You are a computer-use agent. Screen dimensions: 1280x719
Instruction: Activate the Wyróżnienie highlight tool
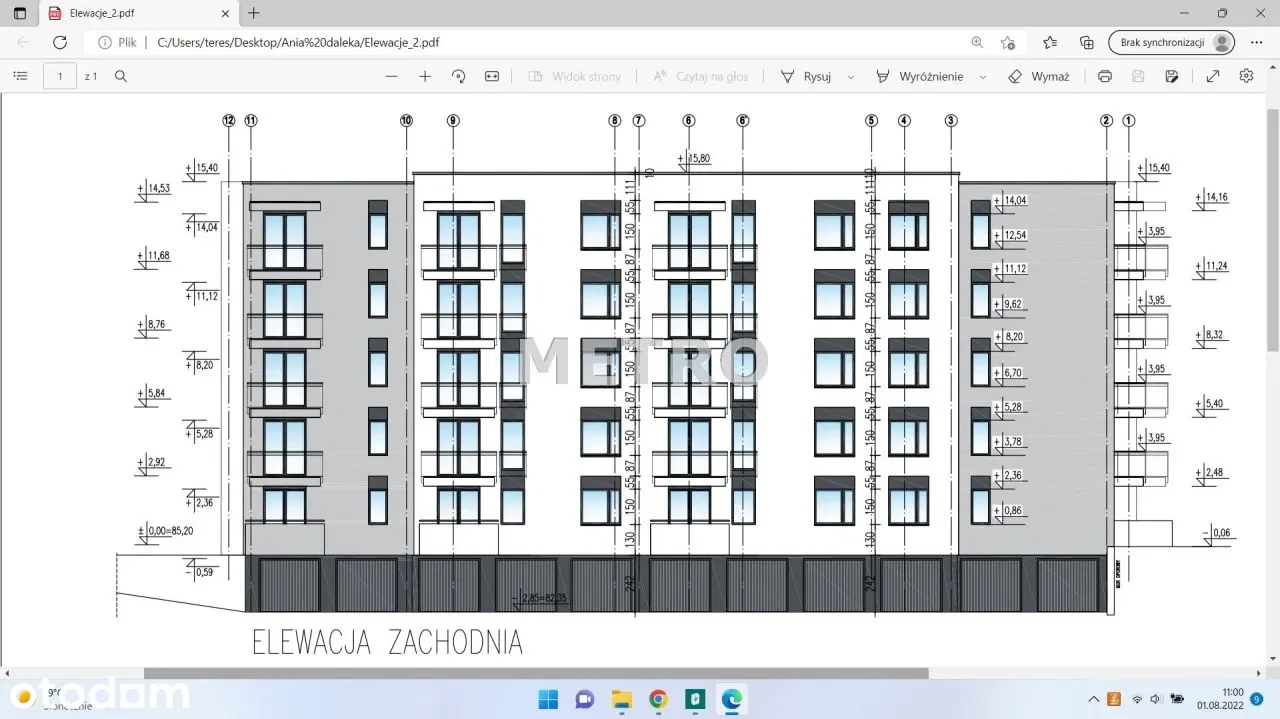[x=919, y=76]
